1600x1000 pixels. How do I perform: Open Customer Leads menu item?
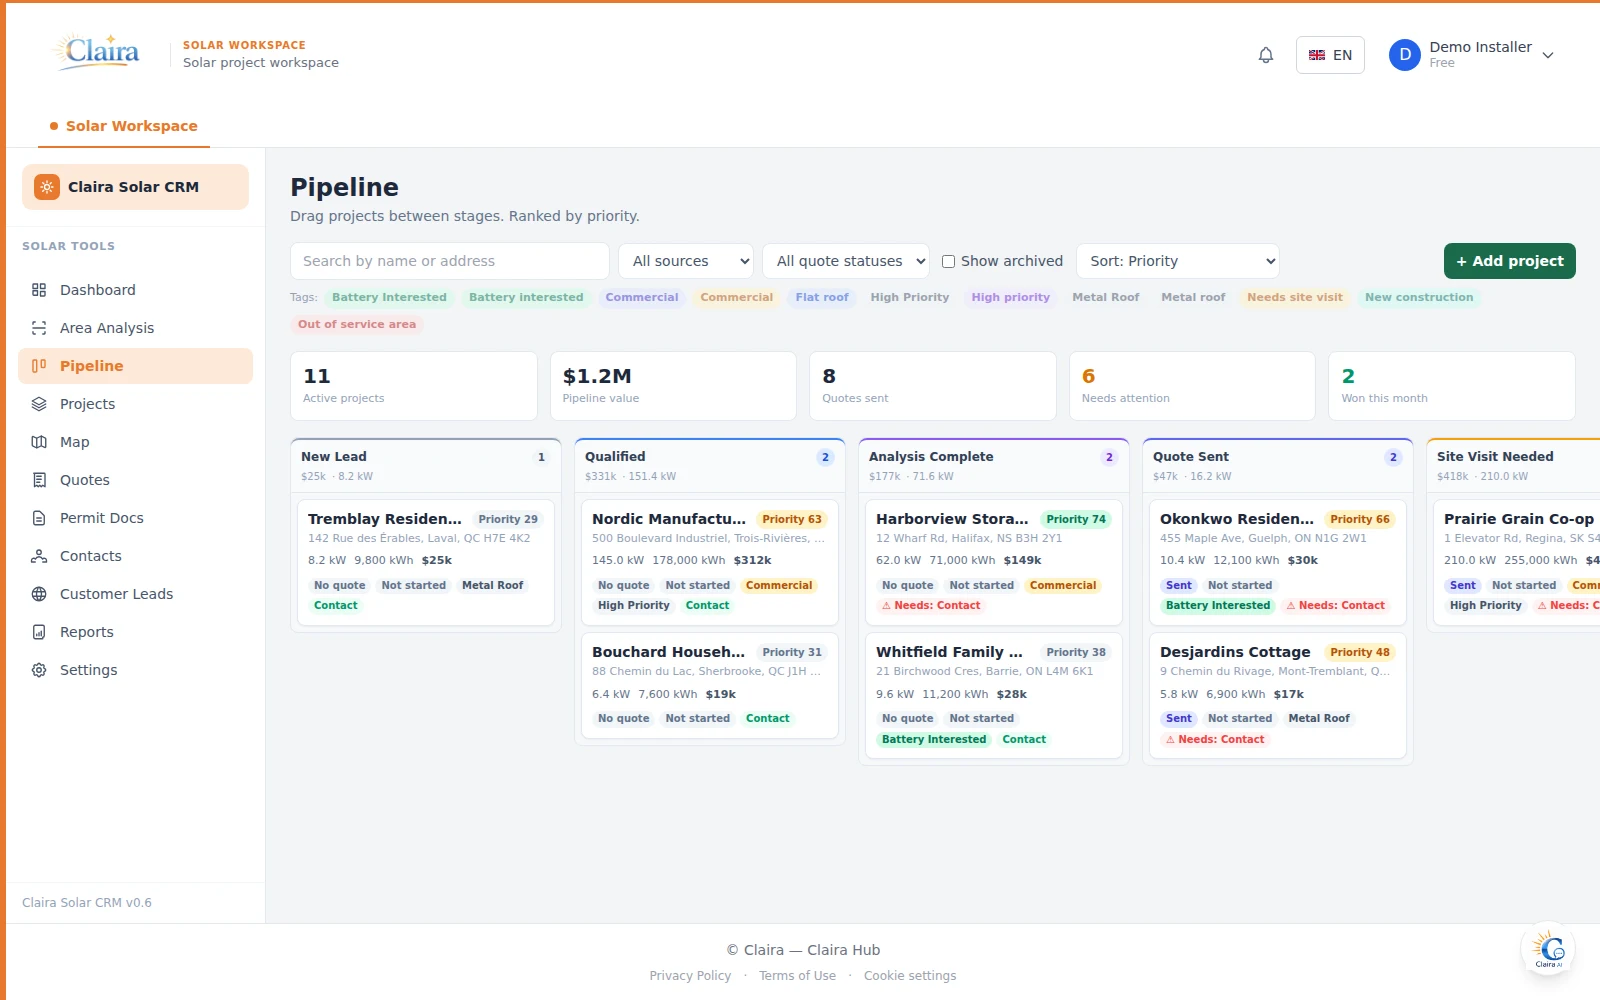click(x=135, y=594)
